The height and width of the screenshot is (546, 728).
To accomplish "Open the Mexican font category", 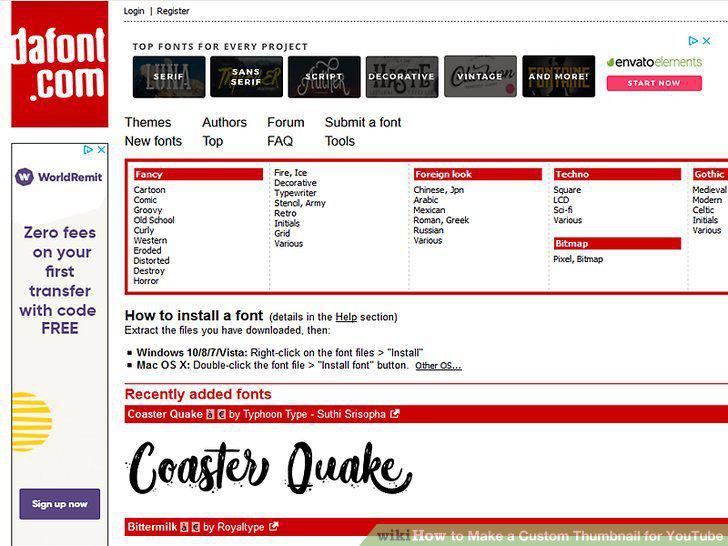I will click(429, 210).
